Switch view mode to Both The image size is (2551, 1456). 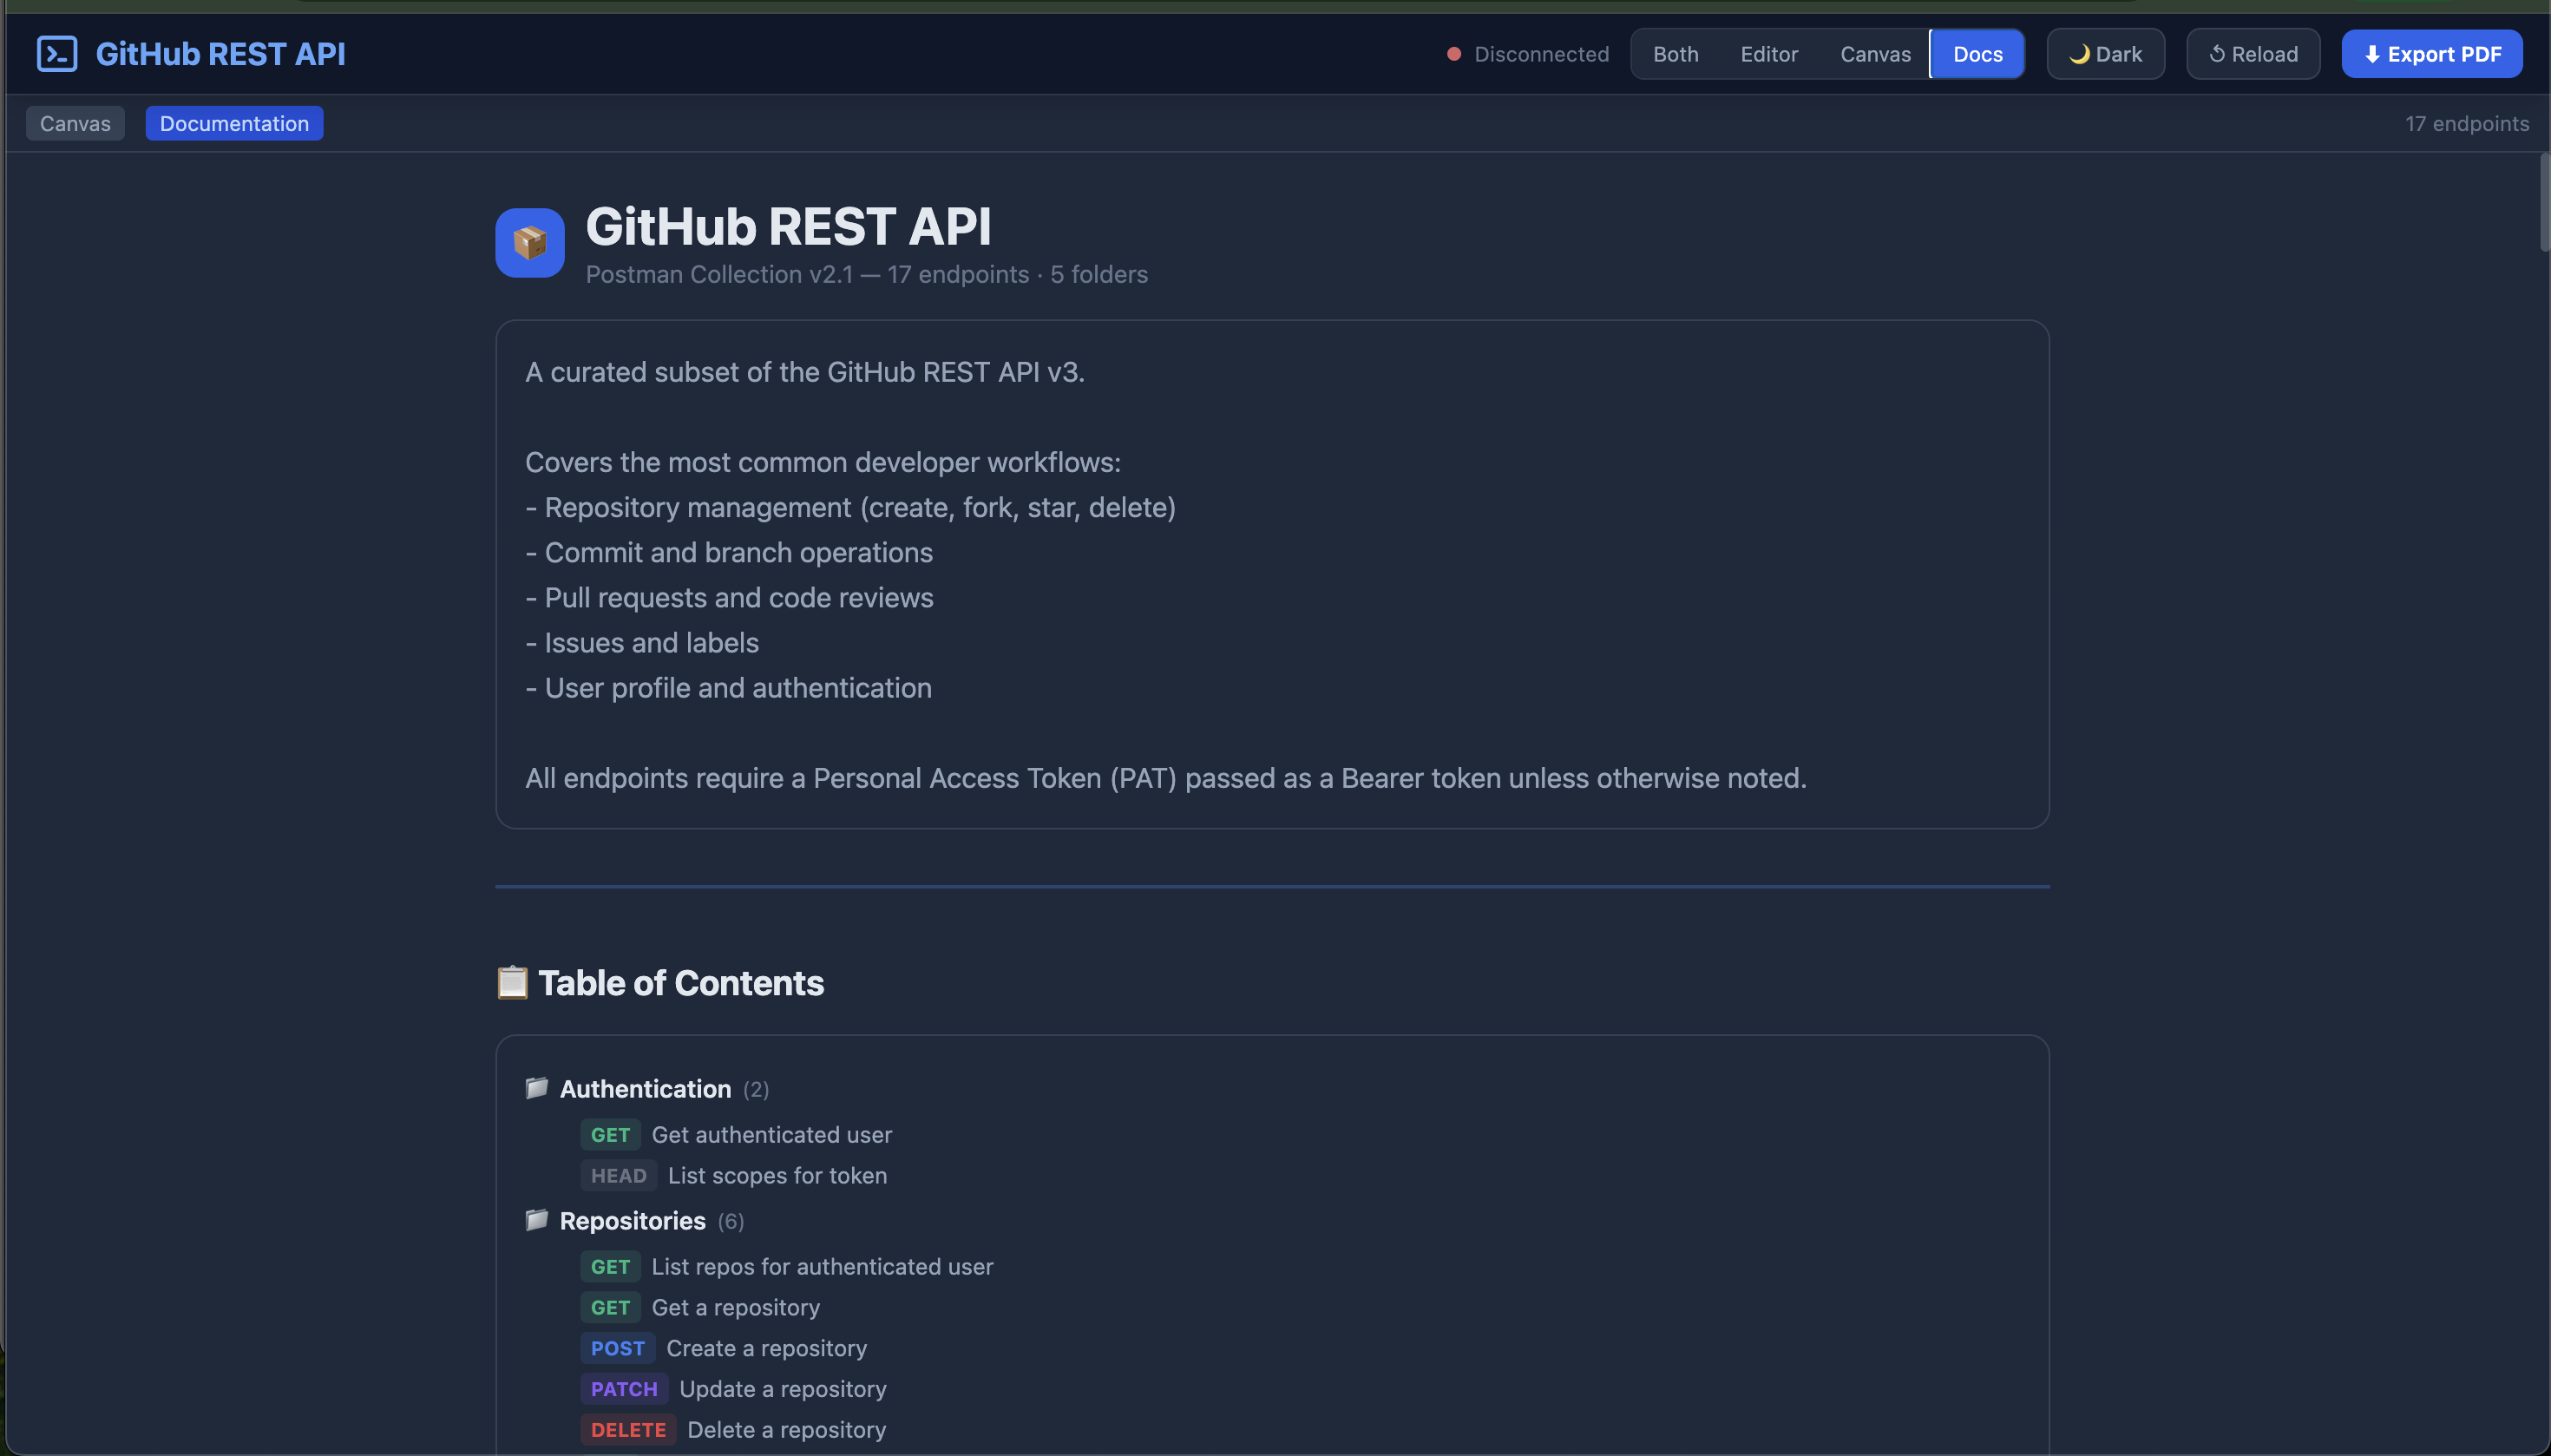(x=1676, y=54)
